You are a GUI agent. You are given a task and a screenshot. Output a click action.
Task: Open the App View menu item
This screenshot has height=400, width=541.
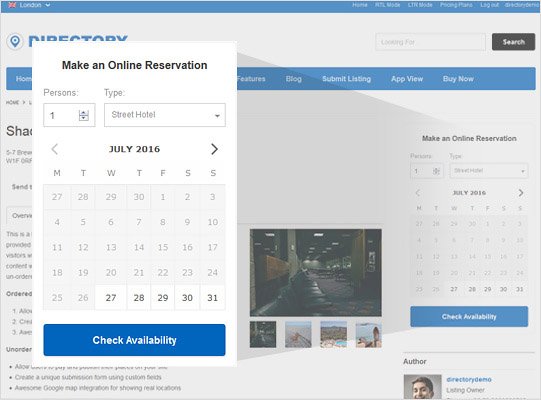click(x=407, y=79)
